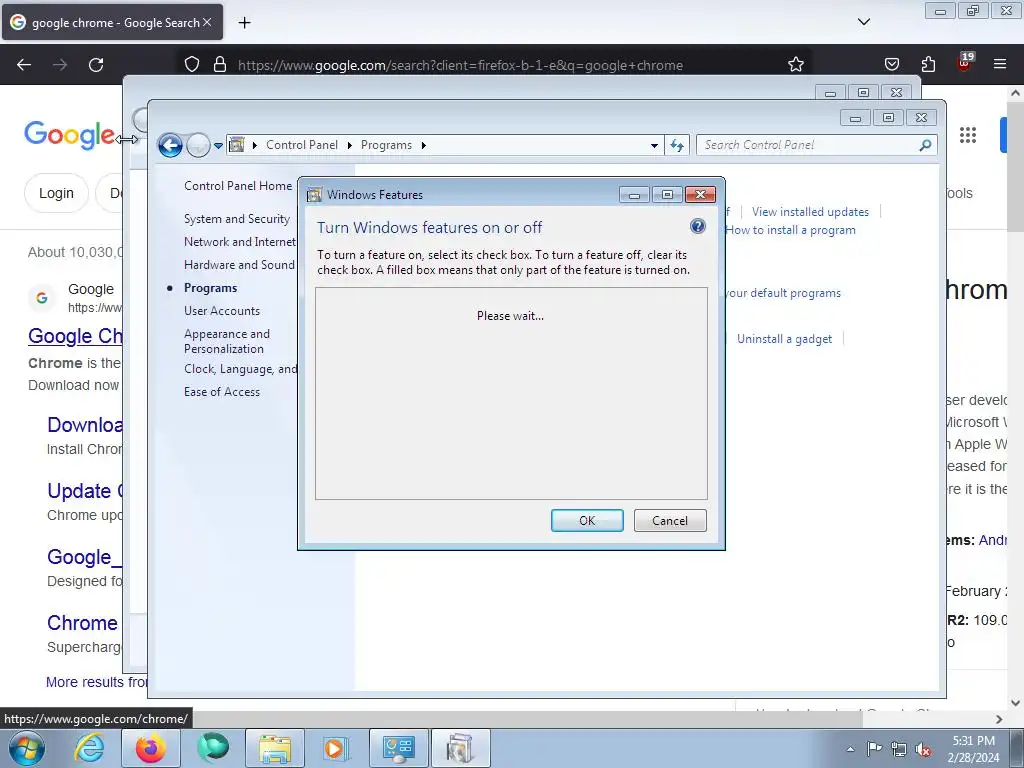Click How to install a program link
Viewport: 1024px width, 768px height.
point(790,230)
